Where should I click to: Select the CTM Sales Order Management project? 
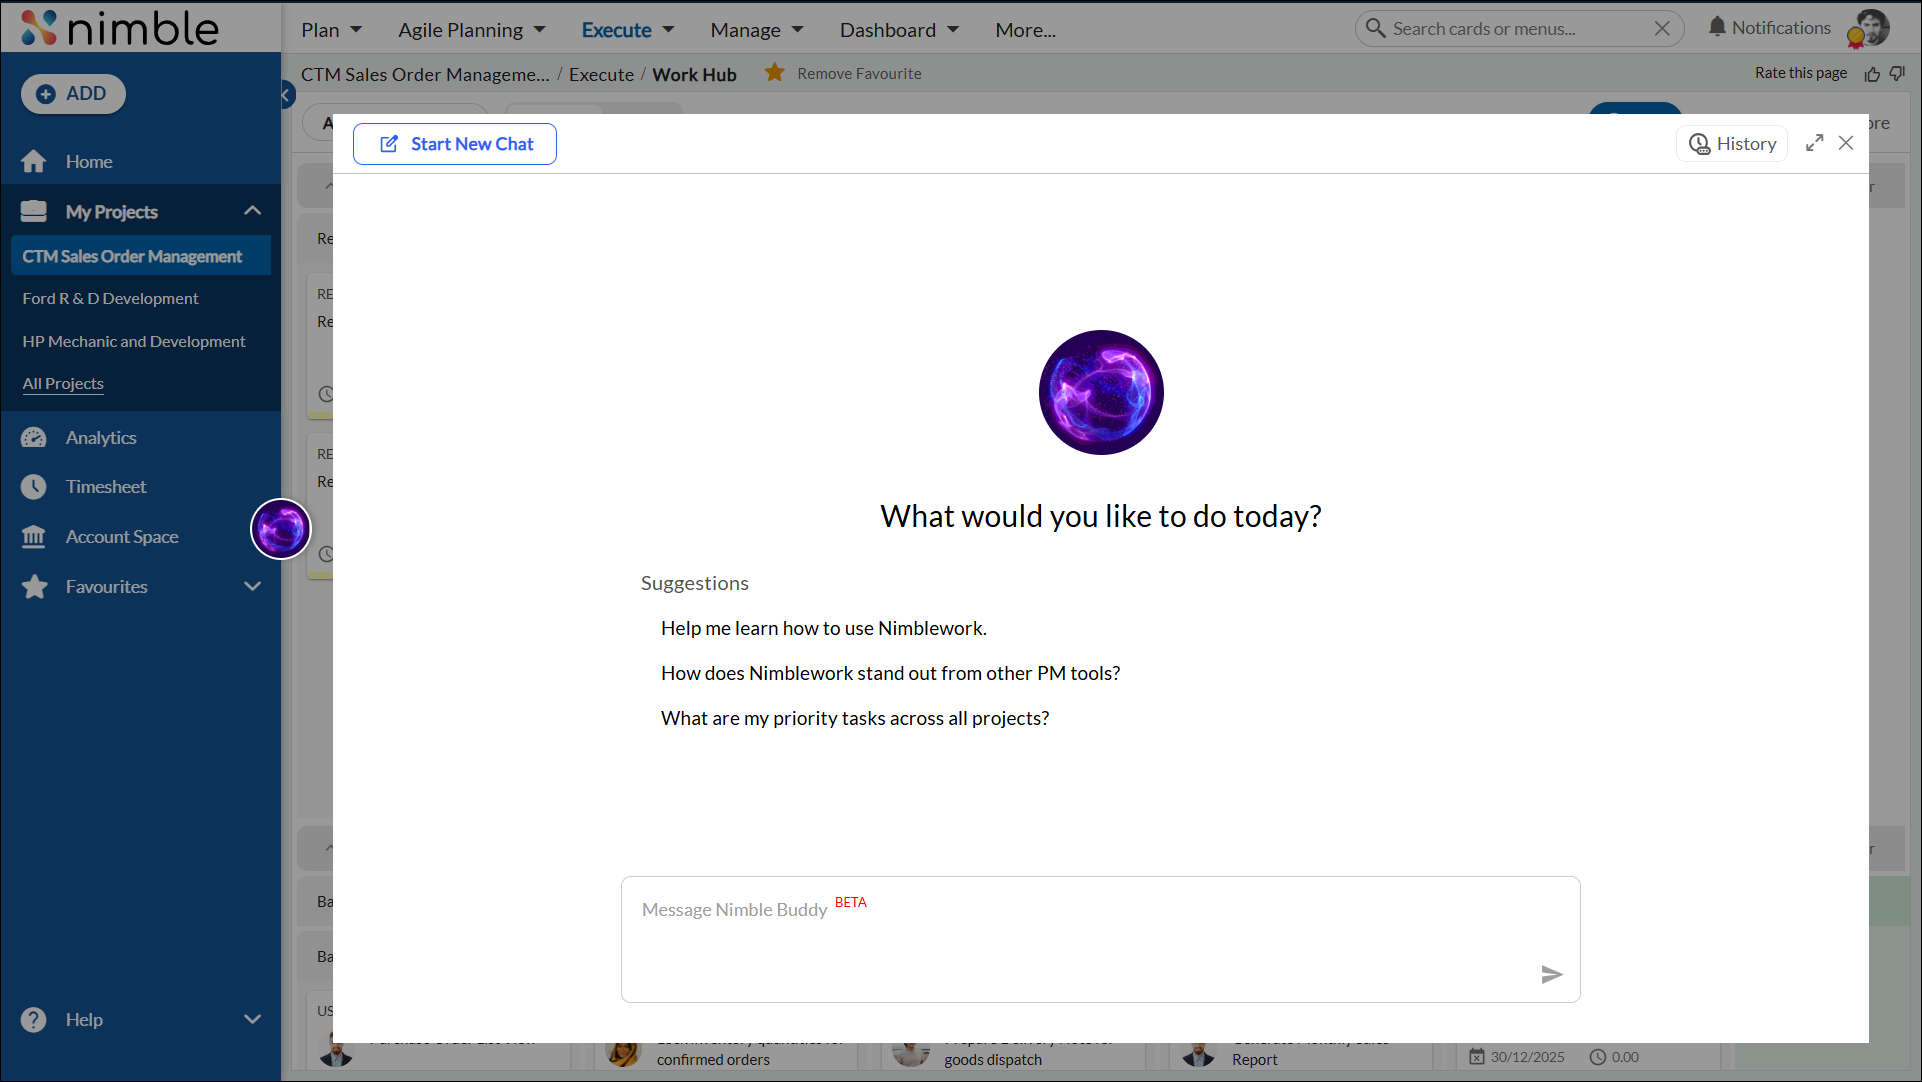(x=141, y=256)
